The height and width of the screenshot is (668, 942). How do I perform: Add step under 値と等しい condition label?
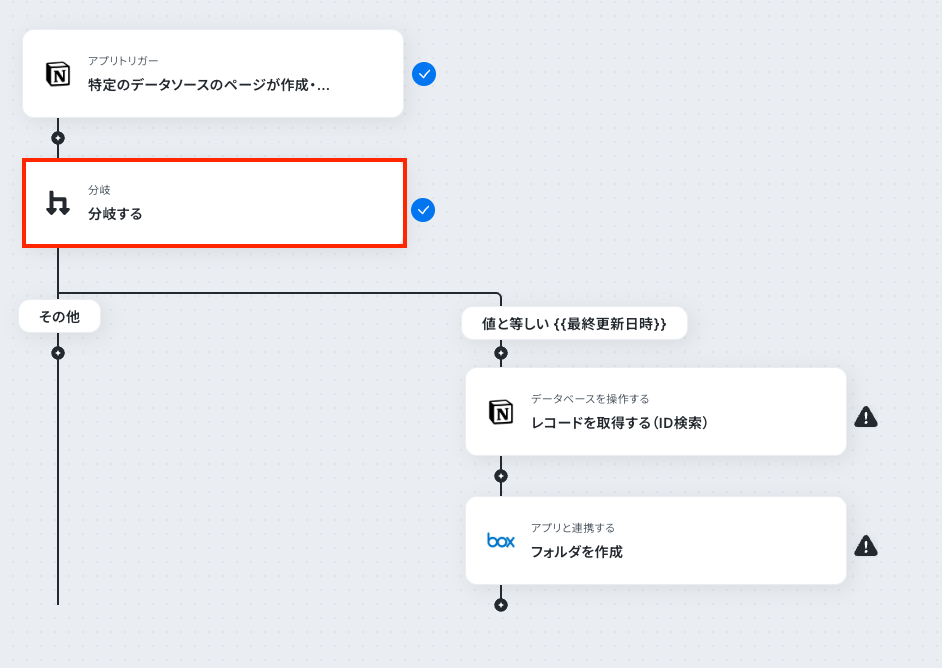click(500, 353)
